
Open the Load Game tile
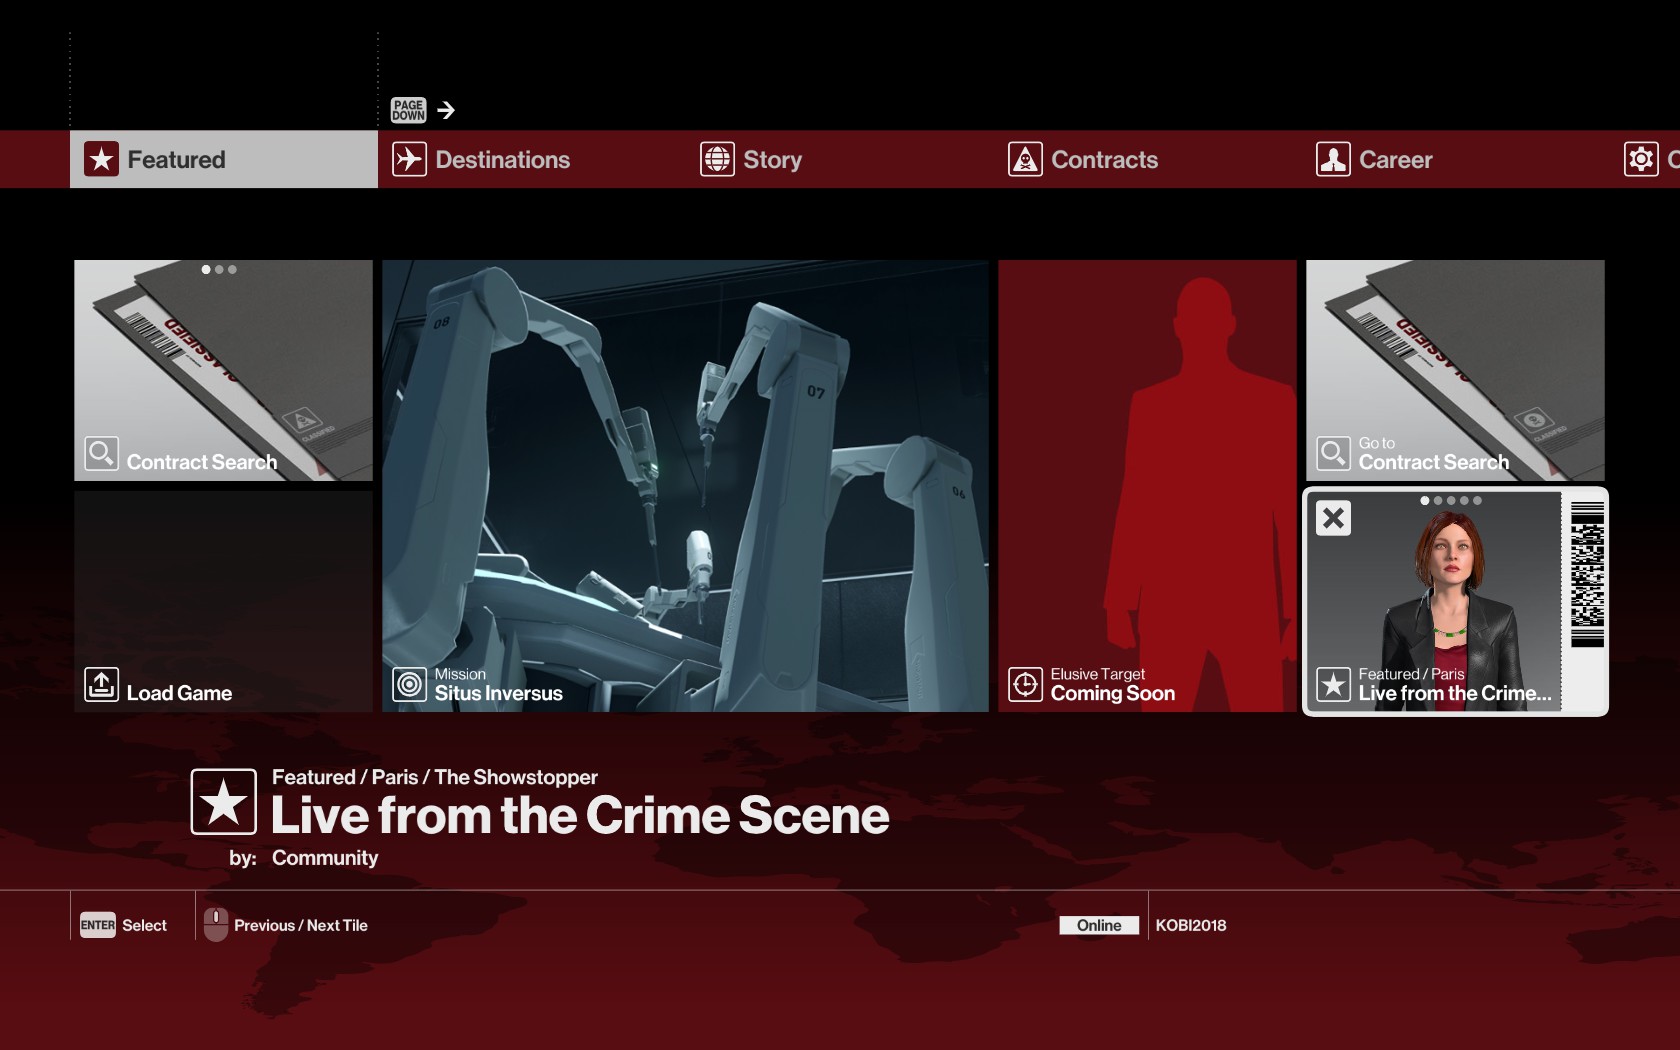223,601
